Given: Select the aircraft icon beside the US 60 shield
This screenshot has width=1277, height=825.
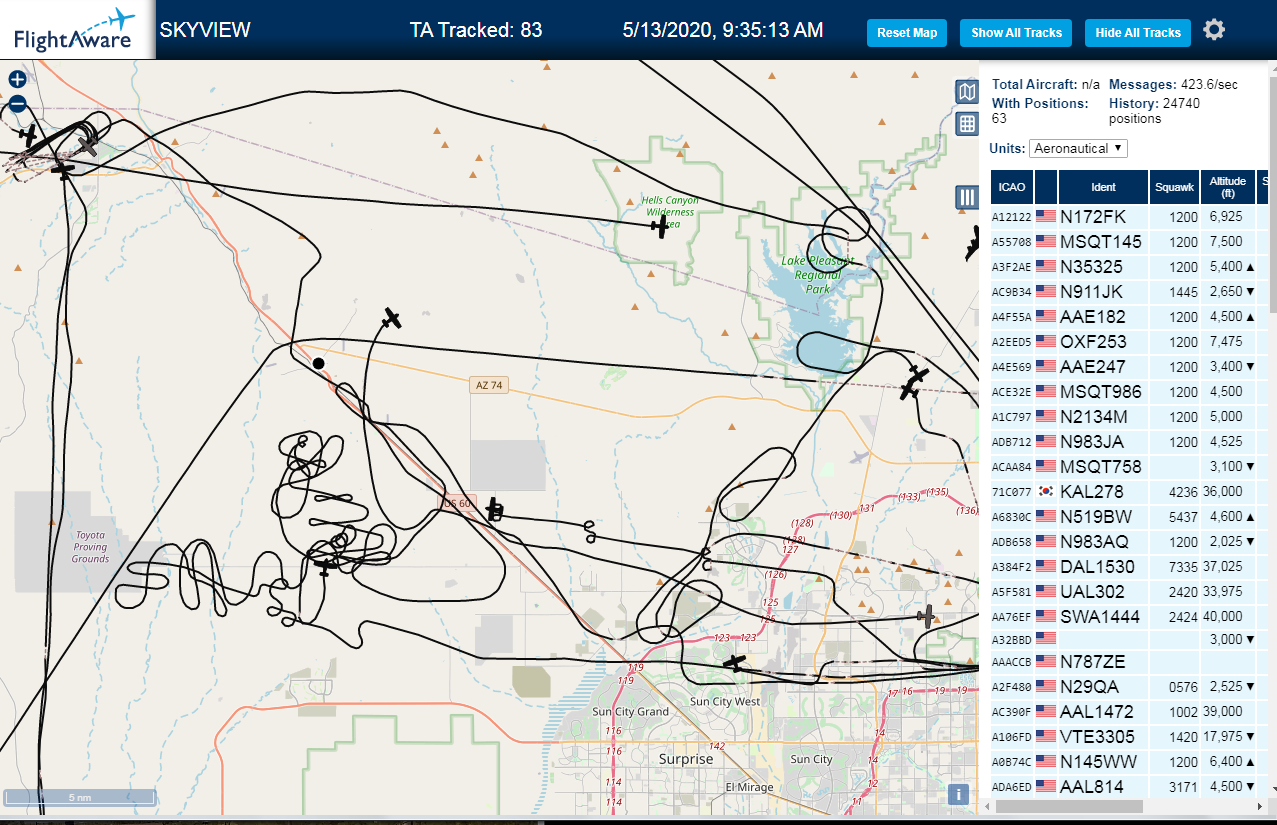Looking at the screenshot, I should coord(494,511).
